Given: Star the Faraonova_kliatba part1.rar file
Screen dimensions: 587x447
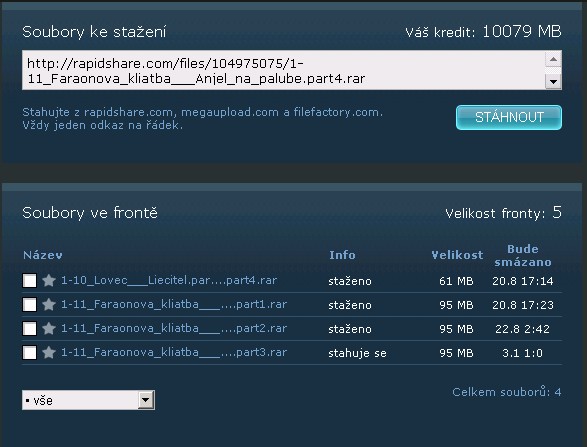Looking at the screenshot, I should tap(49, 304).
